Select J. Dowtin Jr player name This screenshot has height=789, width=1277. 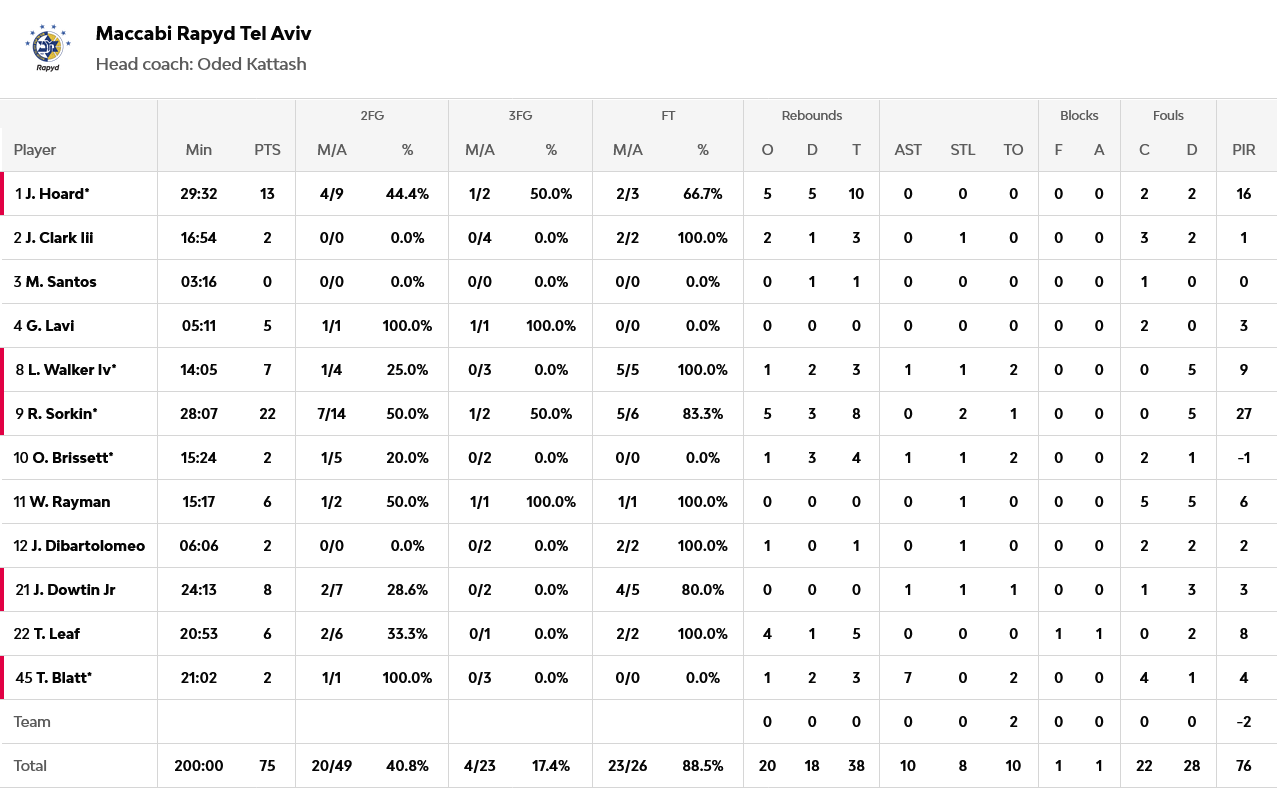point(73,590)
